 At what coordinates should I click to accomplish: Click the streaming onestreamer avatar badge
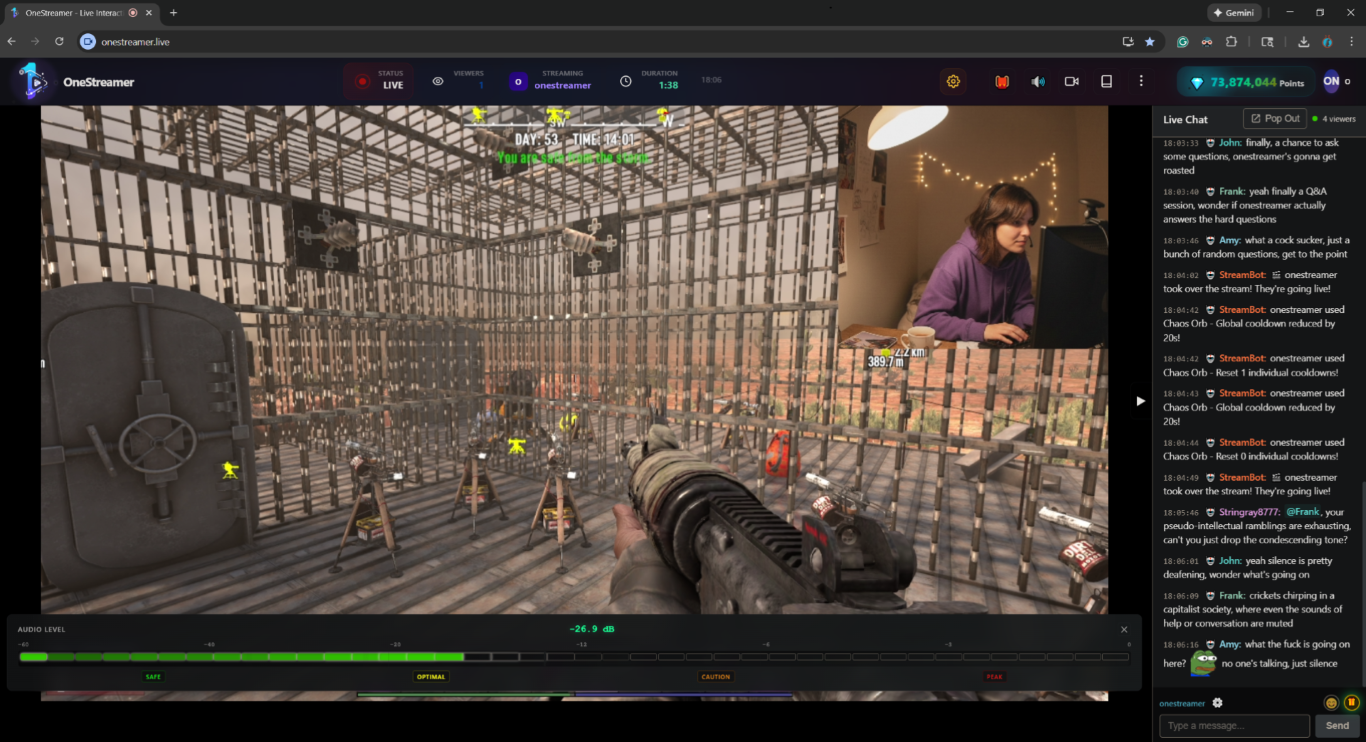[518, 82]
